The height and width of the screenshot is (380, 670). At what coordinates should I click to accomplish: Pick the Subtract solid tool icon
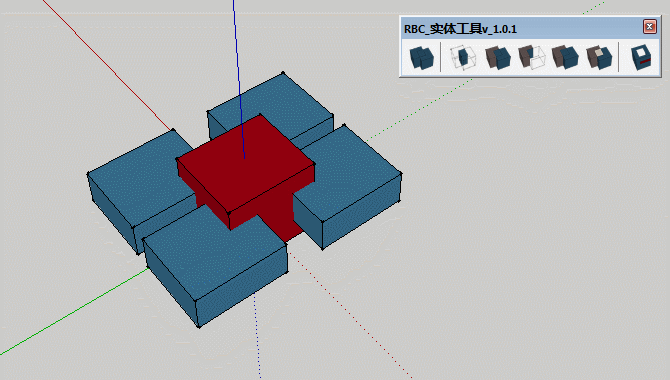tap(532, 57)
